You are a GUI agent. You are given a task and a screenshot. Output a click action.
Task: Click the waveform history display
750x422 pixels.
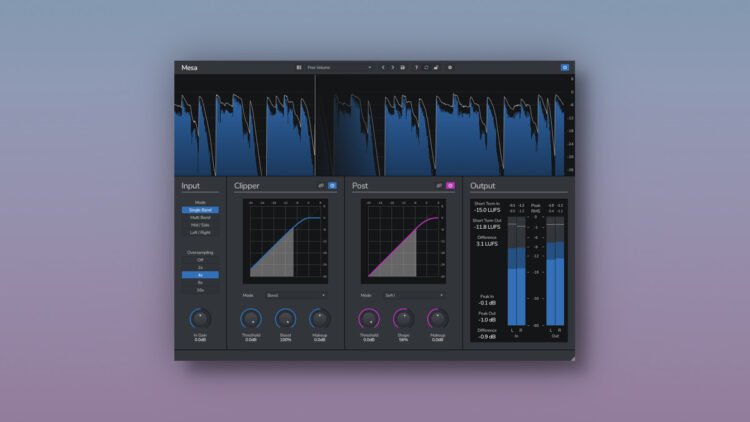[375, 125]
